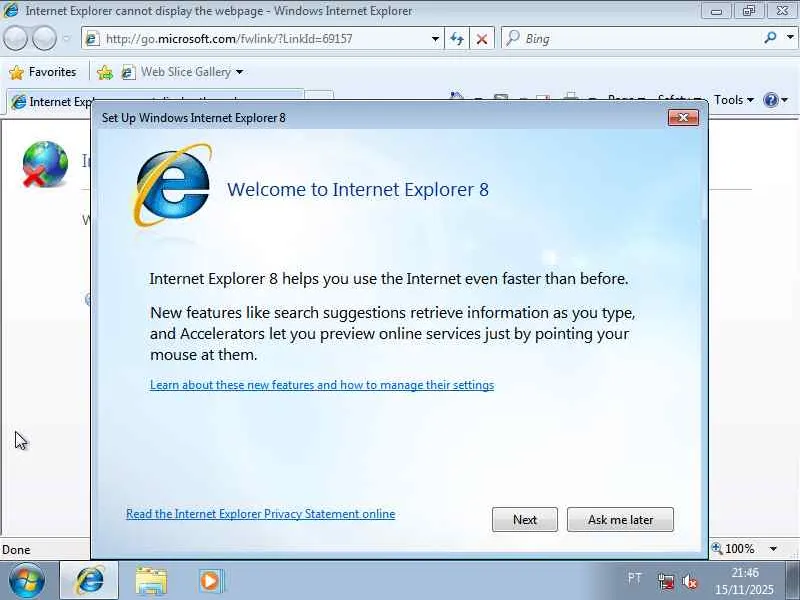Open link about new features and settings

[x=322, y=385]
